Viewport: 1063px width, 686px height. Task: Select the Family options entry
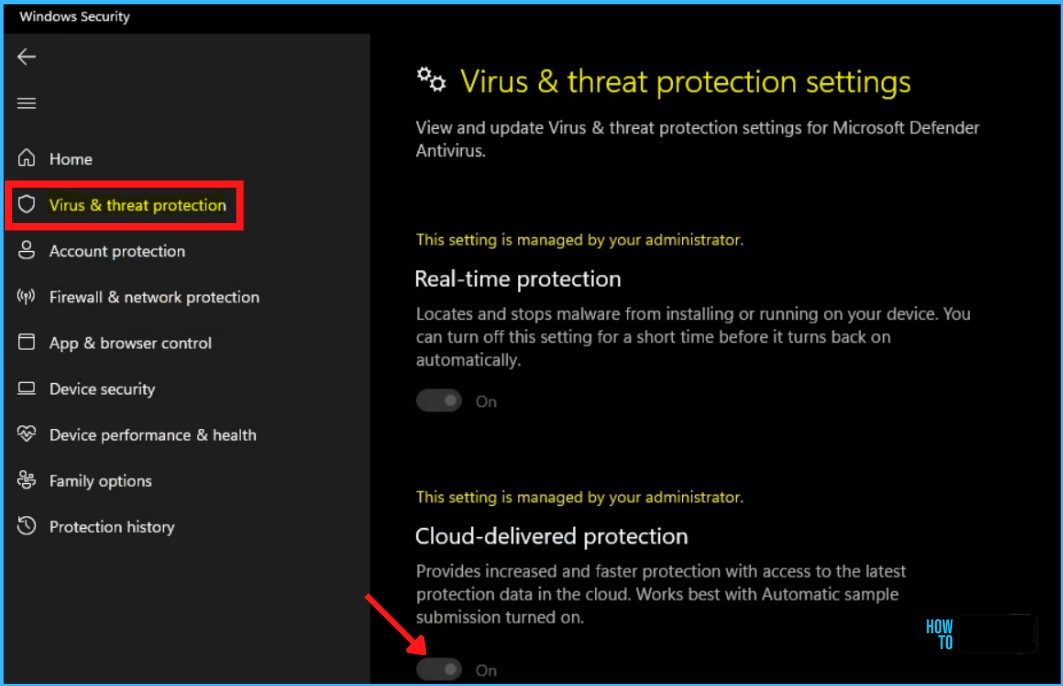(100, 481)
